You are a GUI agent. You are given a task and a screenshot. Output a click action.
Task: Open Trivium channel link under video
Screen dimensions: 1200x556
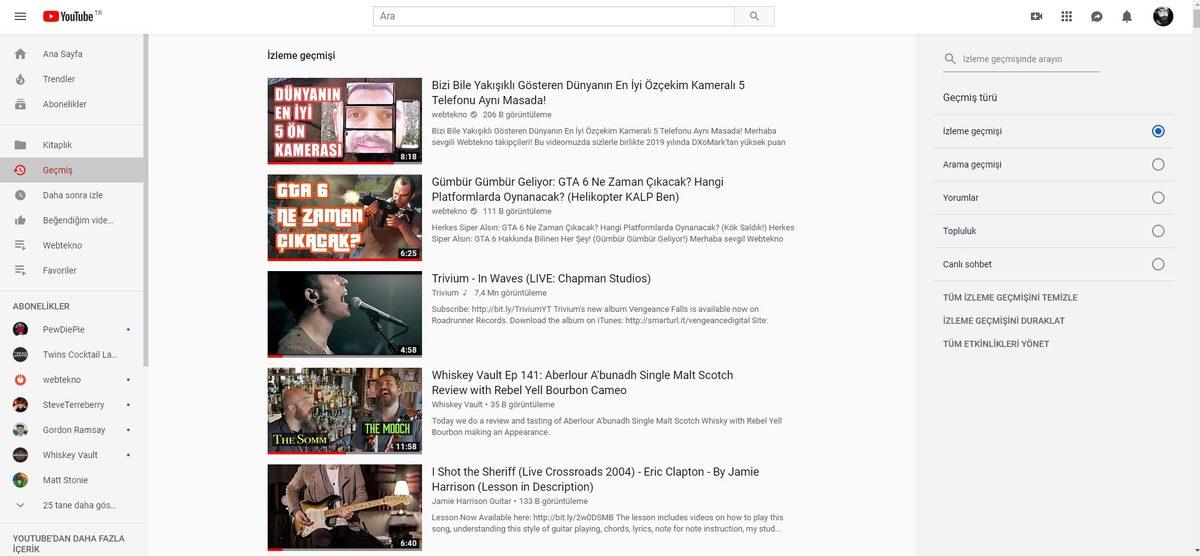coord(445,293)
